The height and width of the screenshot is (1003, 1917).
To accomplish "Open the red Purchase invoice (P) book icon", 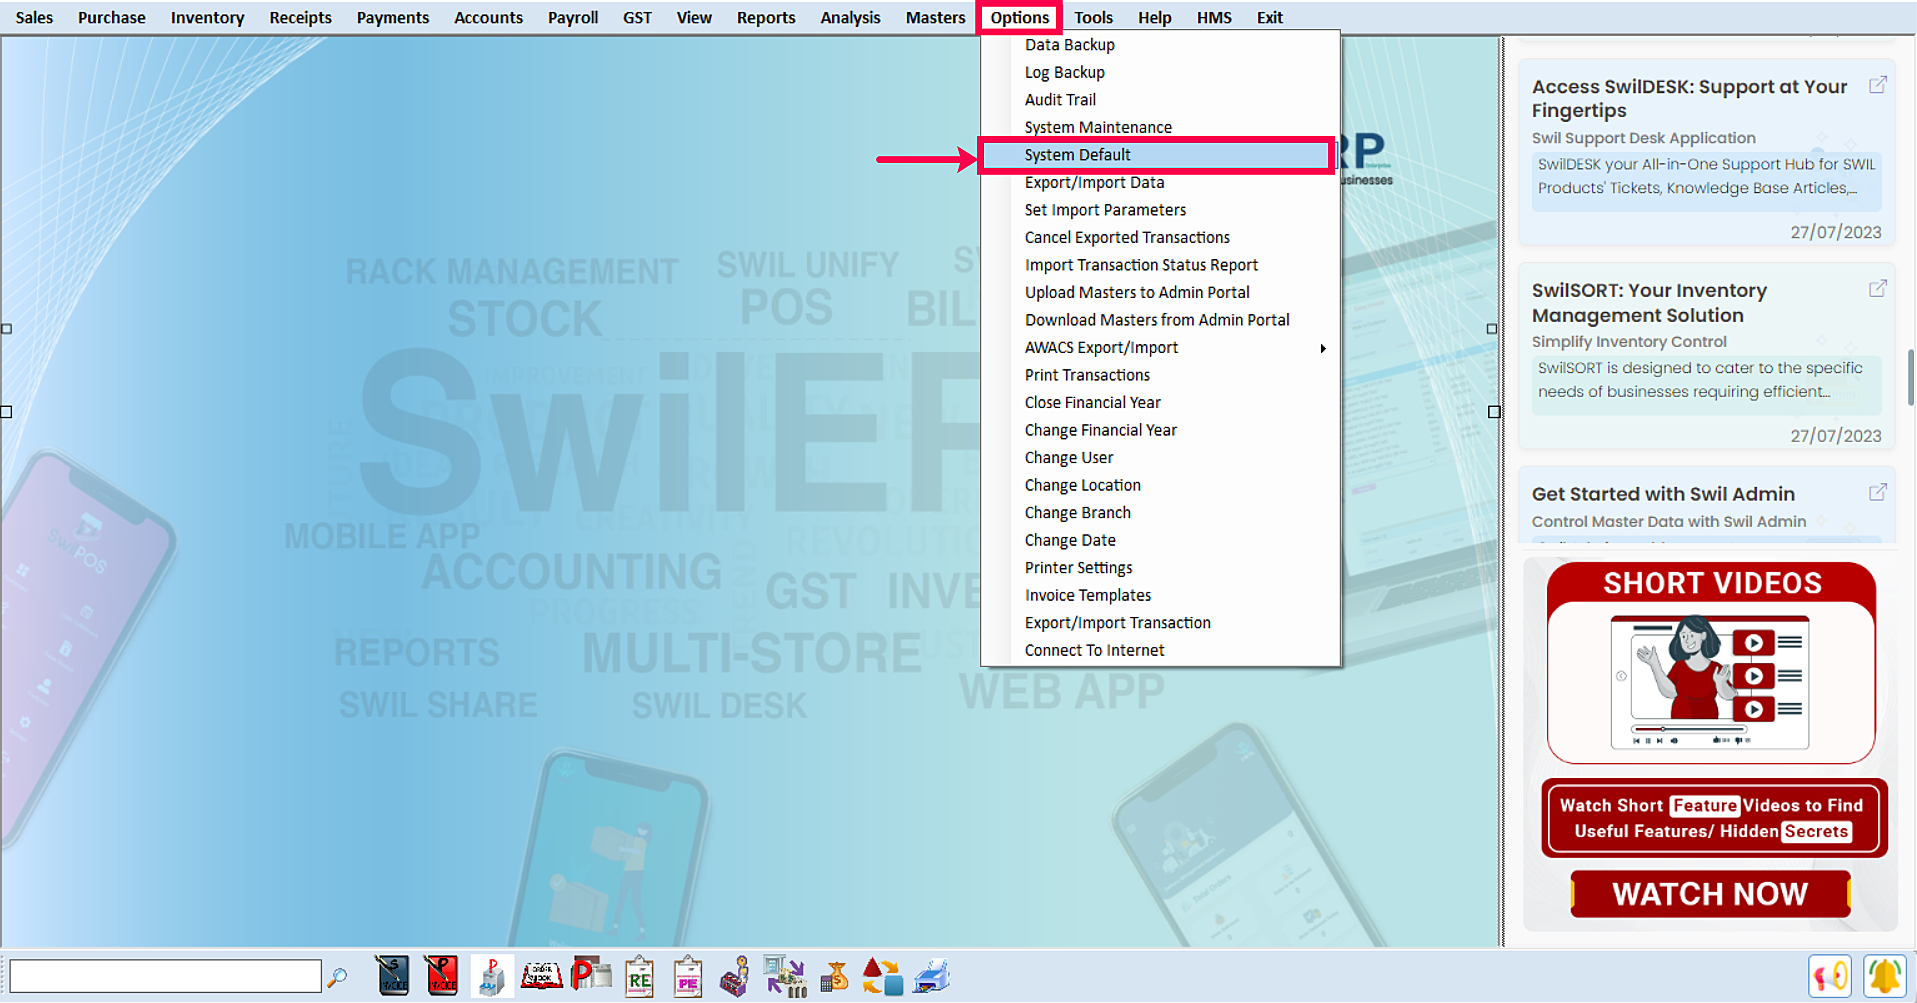I will click(441, 976).
